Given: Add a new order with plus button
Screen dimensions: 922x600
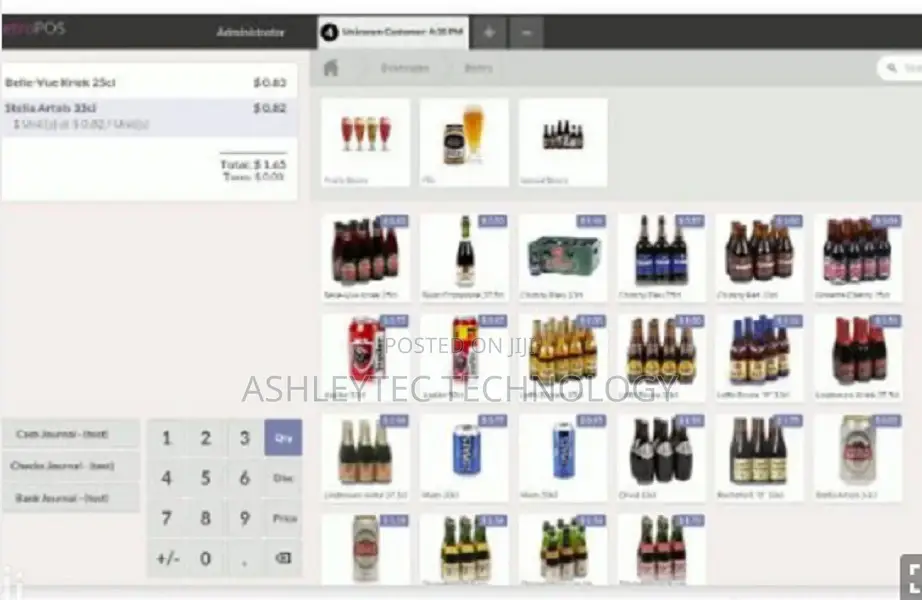Looking at the screenshot, I should coord(489,33).
